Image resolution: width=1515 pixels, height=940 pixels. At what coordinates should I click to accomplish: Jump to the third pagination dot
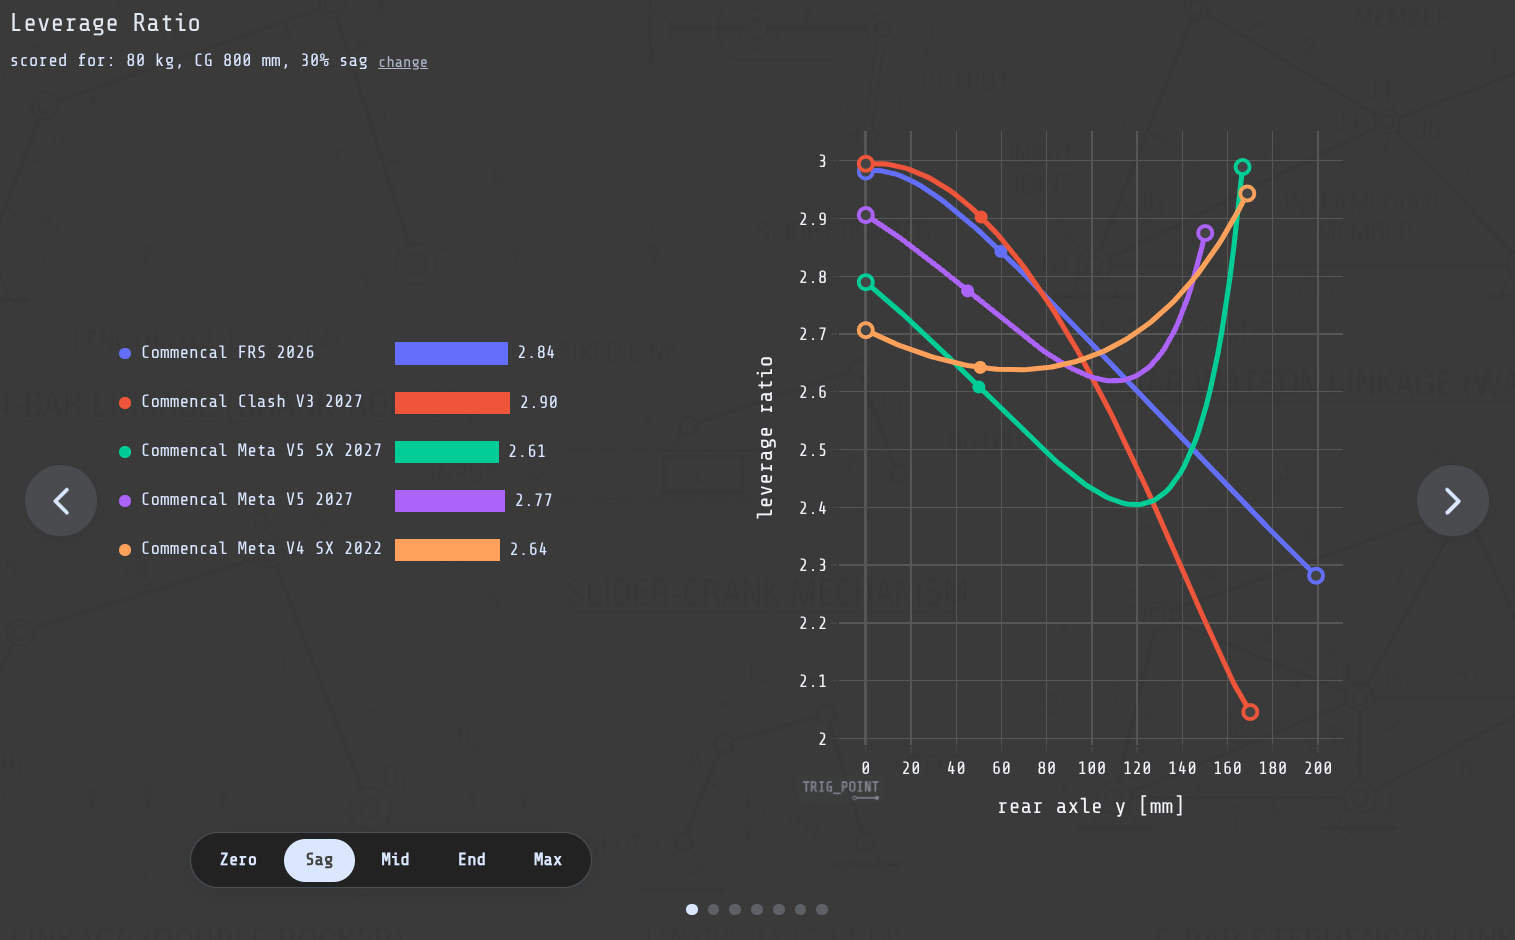(x=735, y=909)
